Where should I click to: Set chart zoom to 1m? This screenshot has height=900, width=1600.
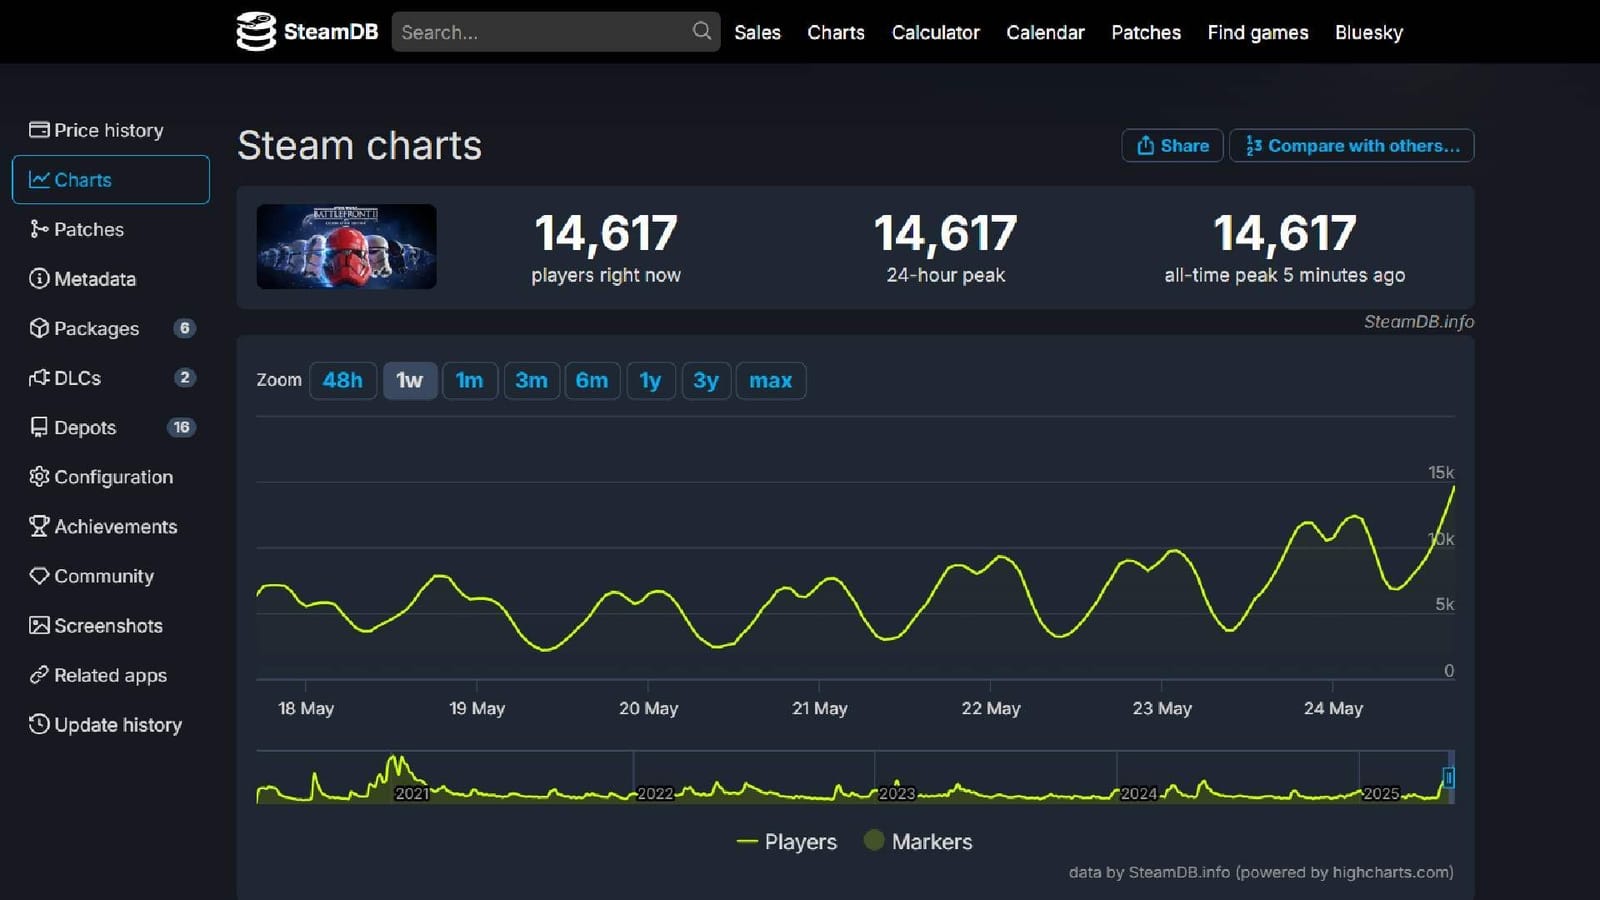[469, 380]
